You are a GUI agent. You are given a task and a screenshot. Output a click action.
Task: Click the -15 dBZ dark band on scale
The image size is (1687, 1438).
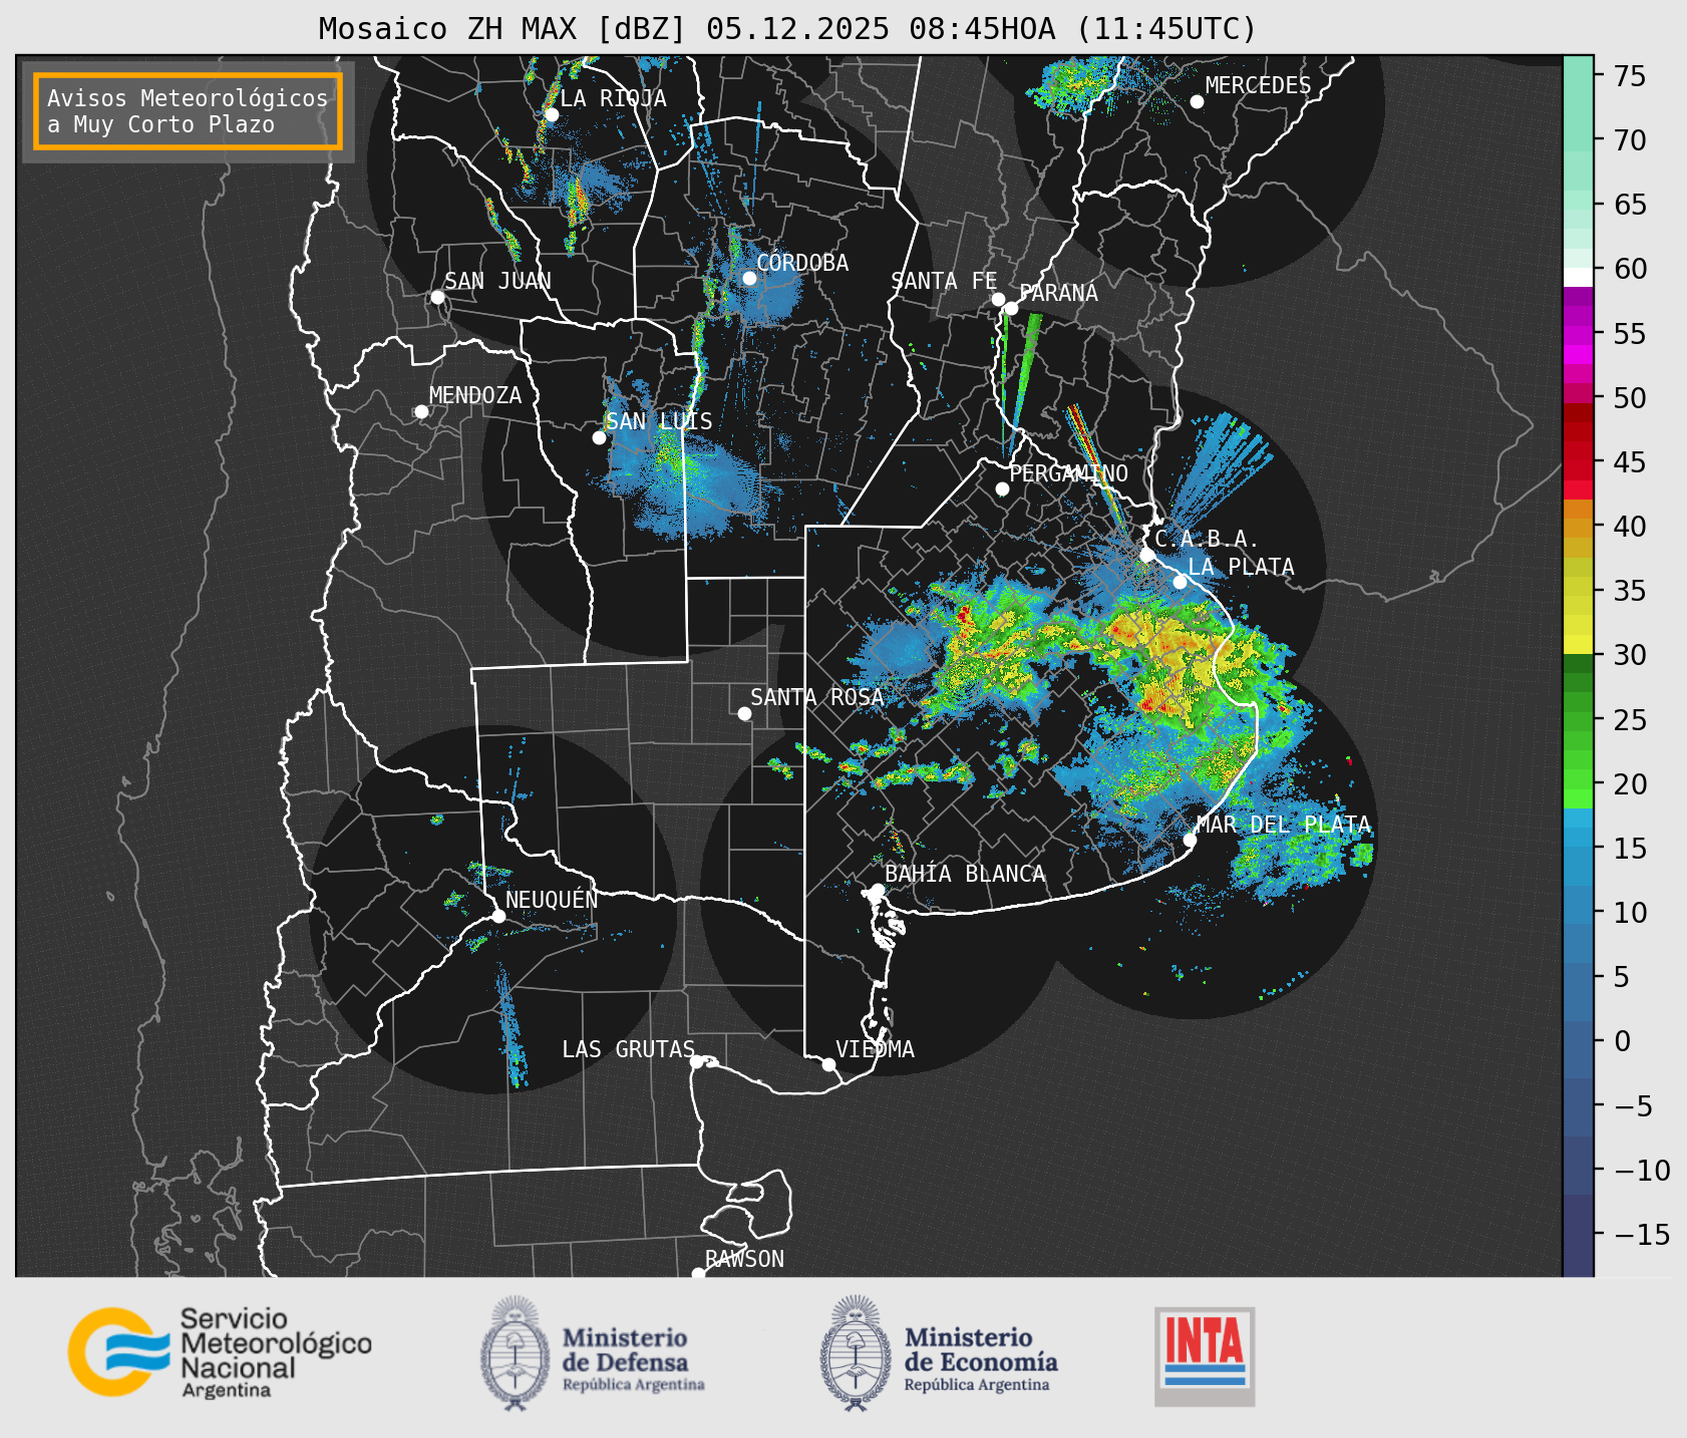coord(1578,1234)
